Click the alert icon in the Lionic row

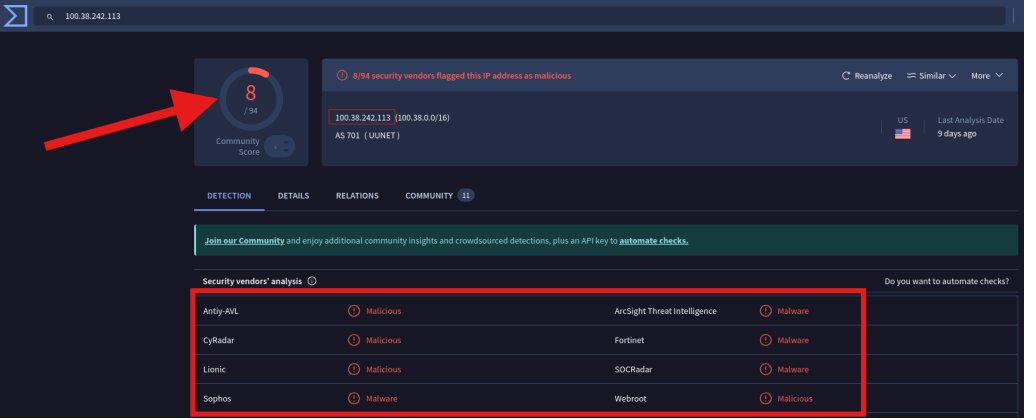point(354,370)
